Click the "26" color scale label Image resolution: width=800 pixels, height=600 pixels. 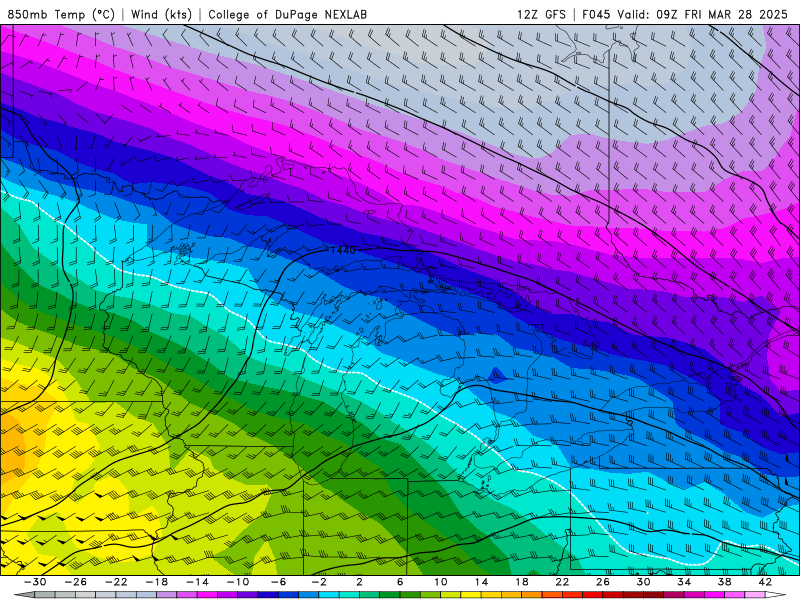[603, 582]
